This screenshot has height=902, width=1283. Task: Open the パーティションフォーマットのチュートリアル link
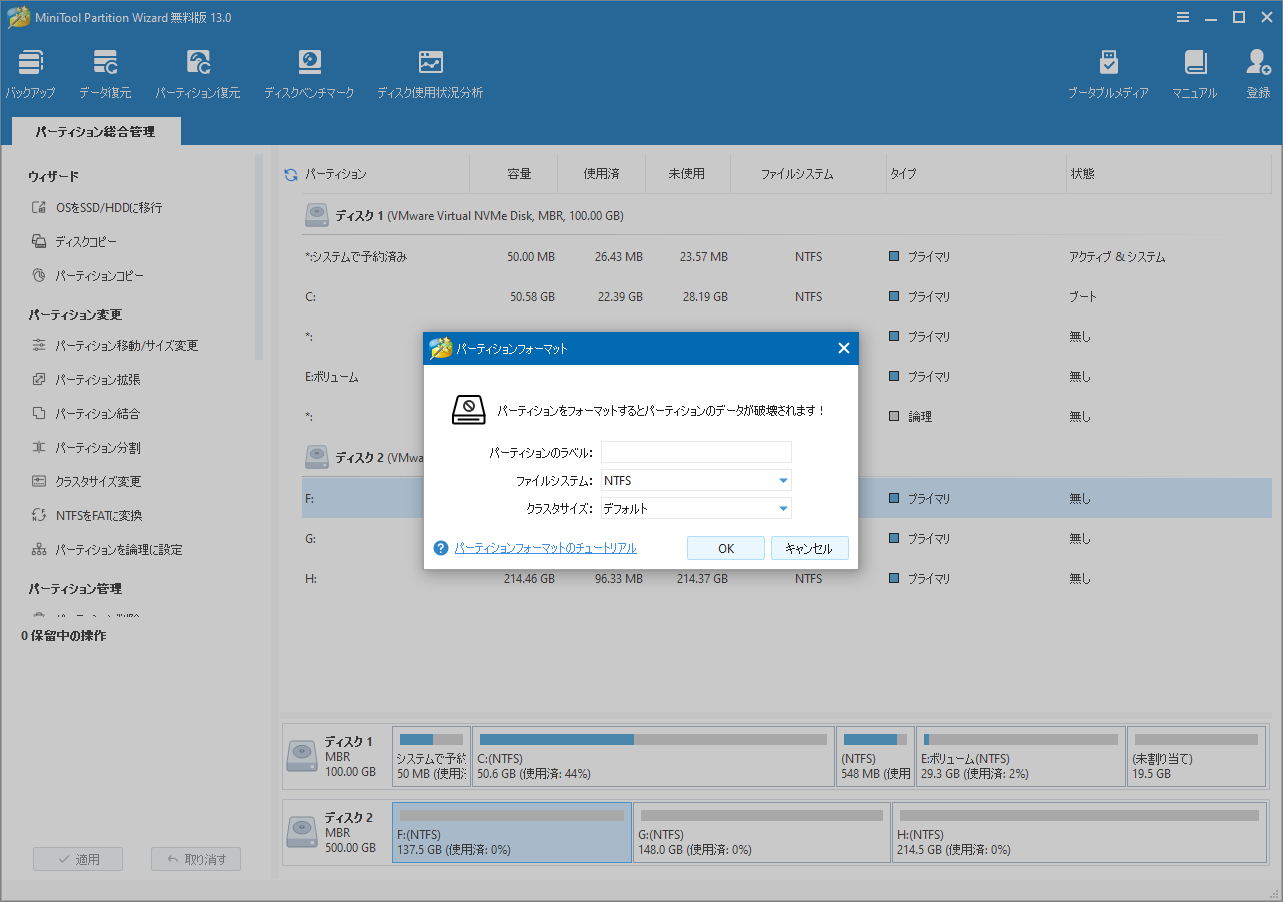point(545,548)
